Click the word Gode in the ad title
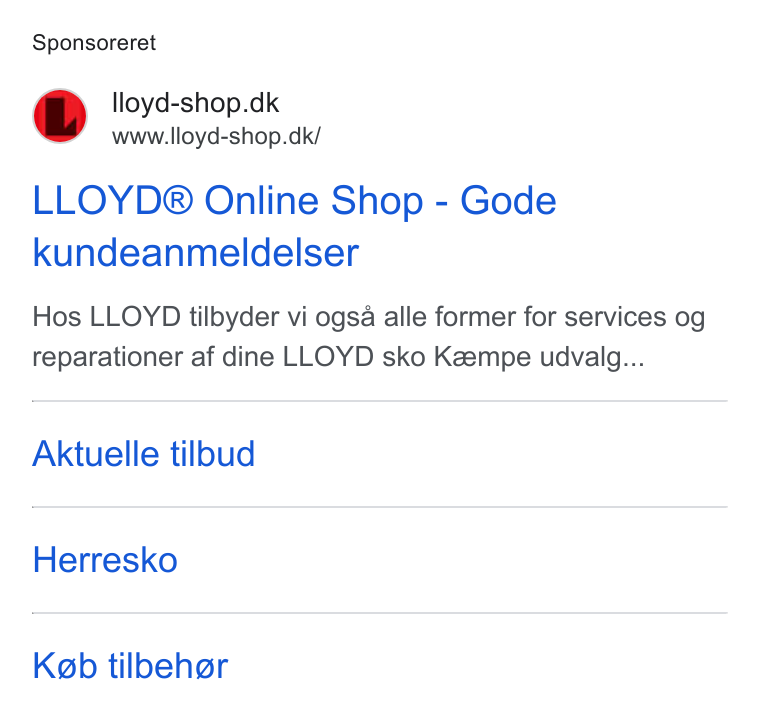The height and width of the screenshot is (718, 760). (508, 201)
